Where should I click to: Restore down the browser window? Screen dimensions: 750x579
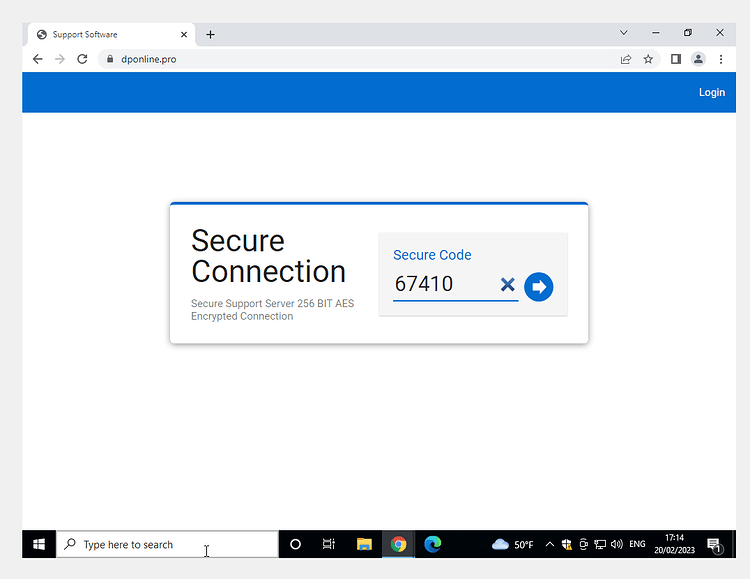pyautogui.click(x=688, y=33)
